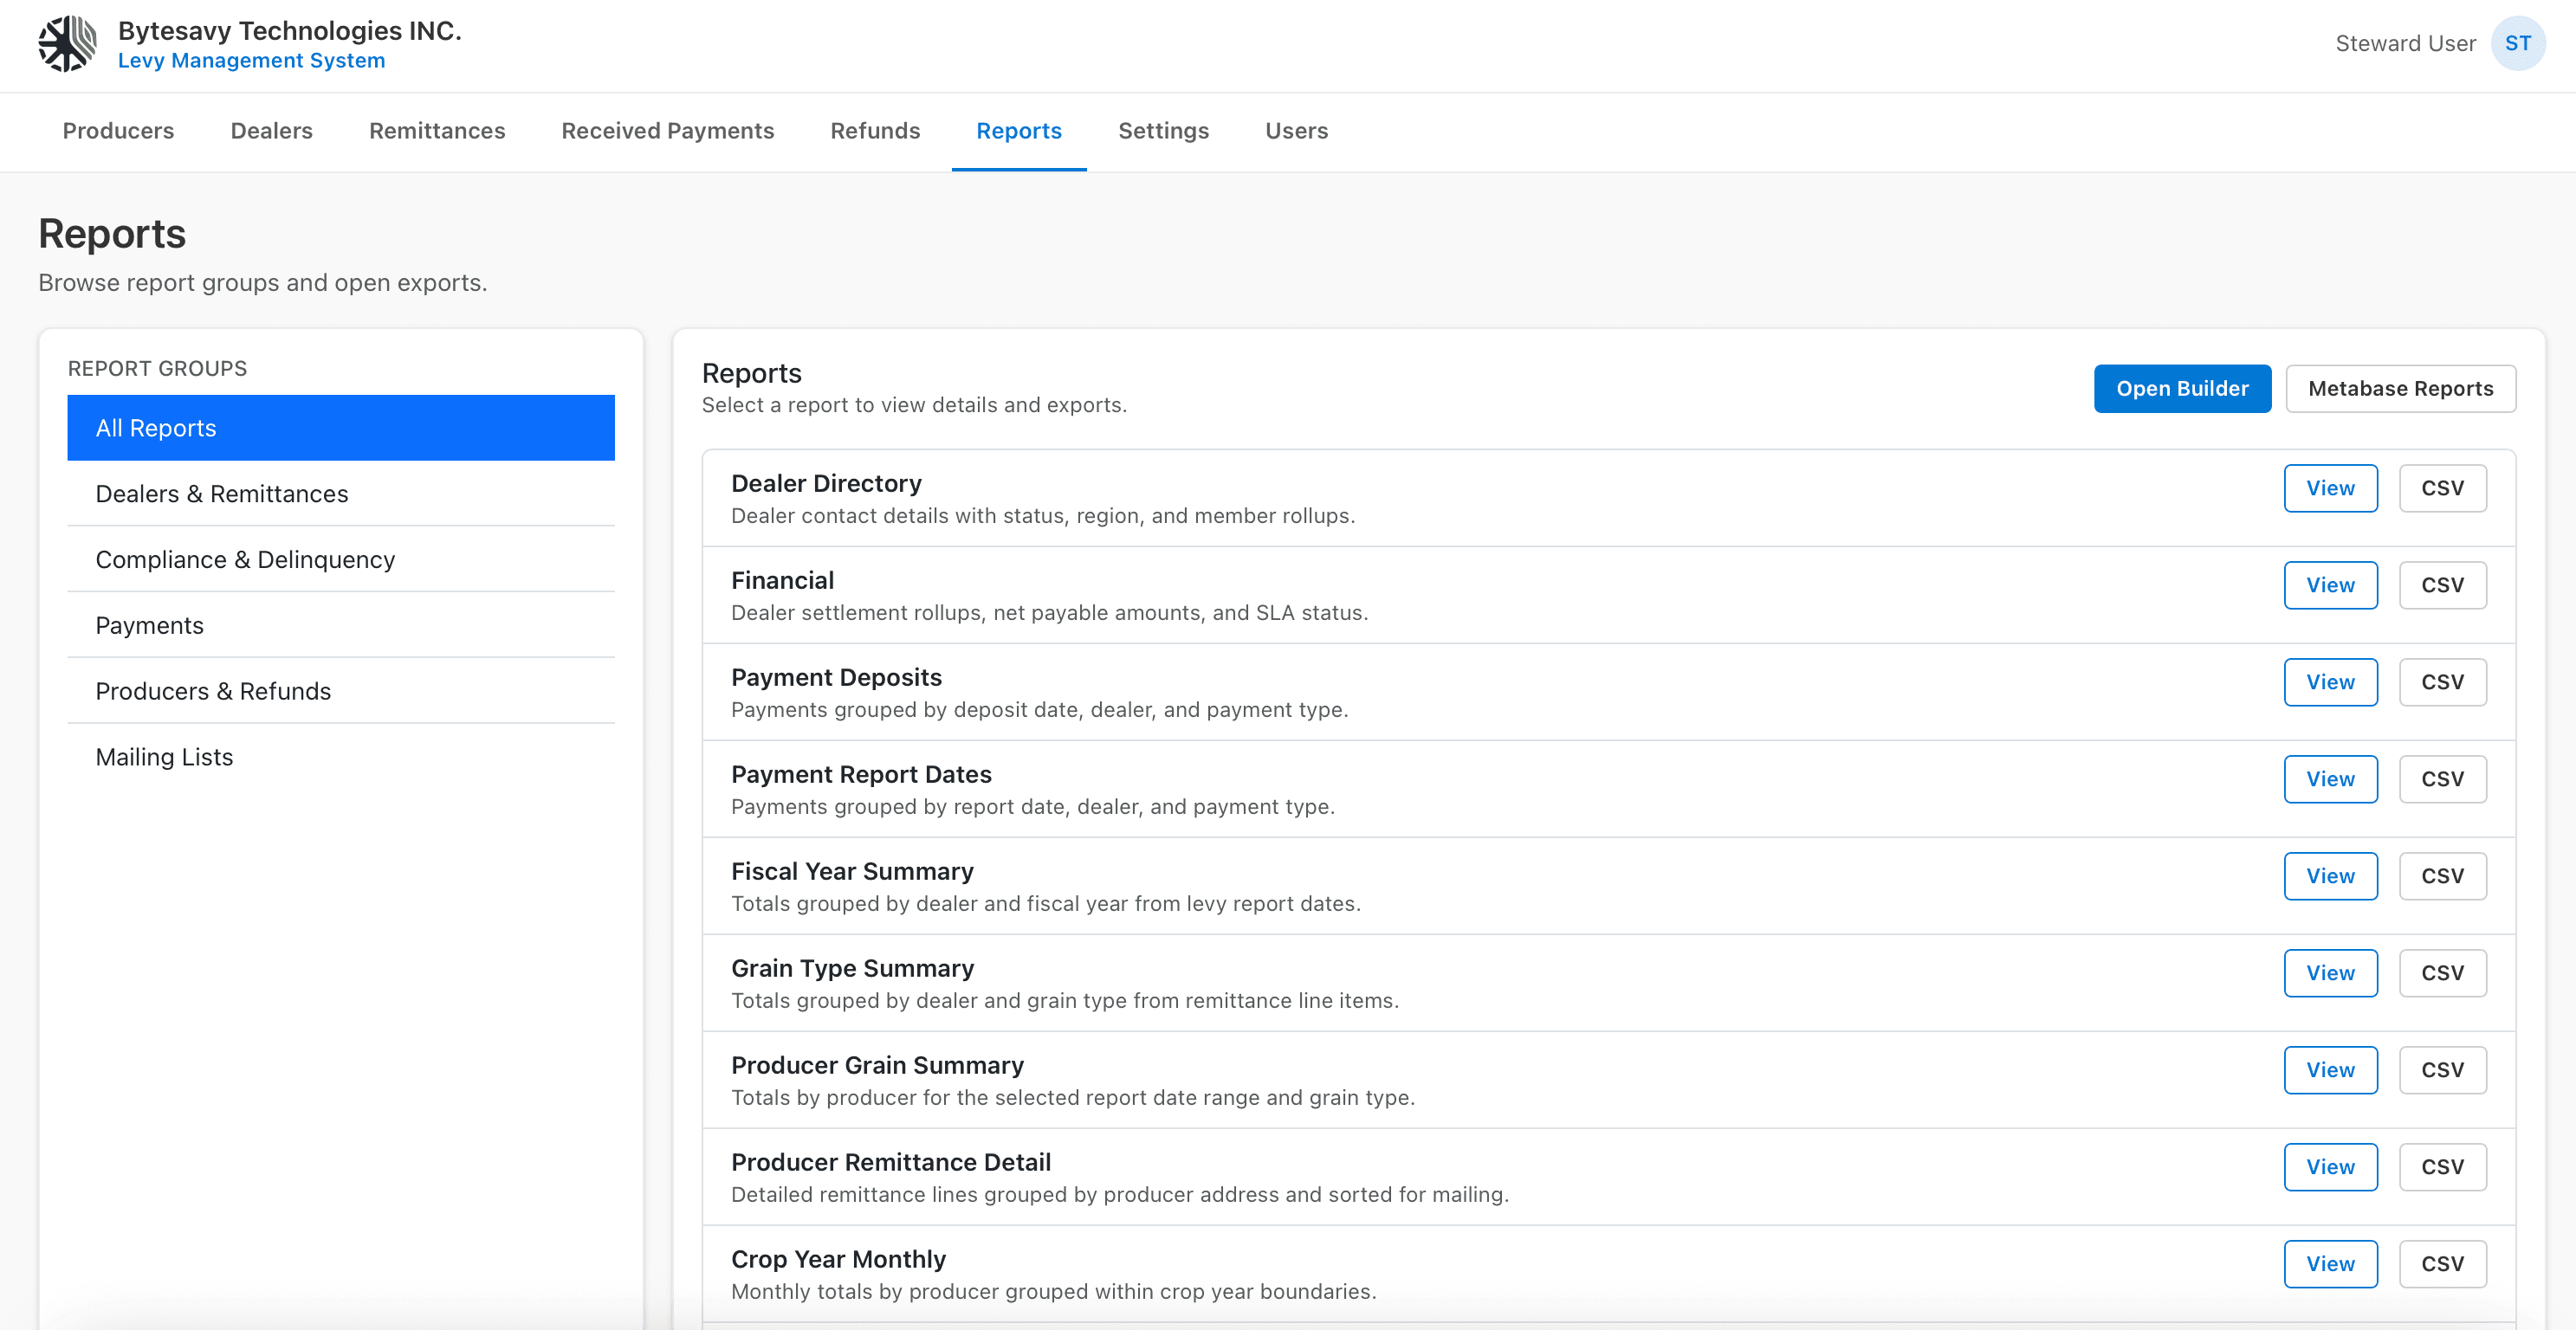
Task: Download Payment Deposits CSV
Action: pyautogui.click(x=2442, y=682)
